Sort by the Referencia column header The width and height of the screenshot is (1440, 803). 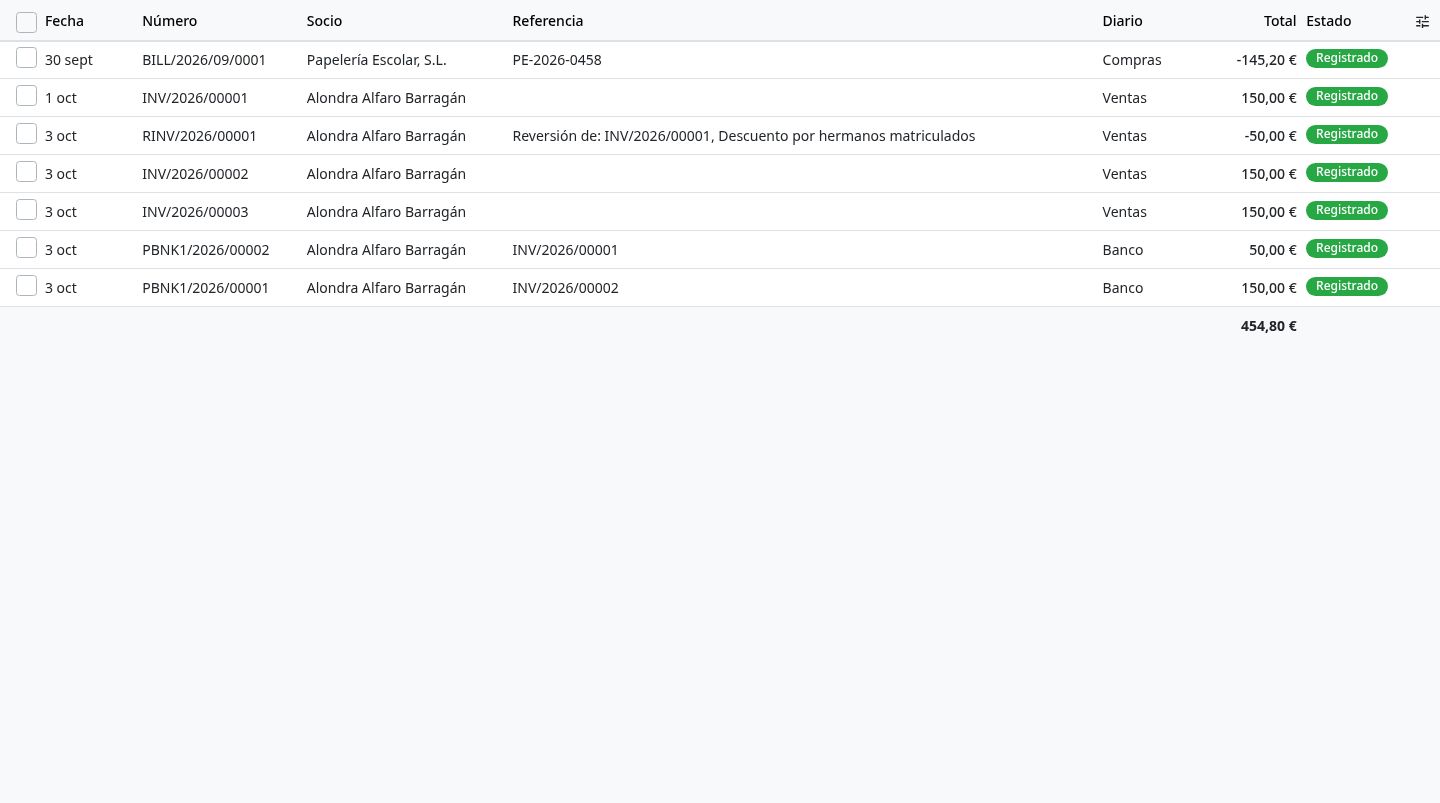[547, 21]
